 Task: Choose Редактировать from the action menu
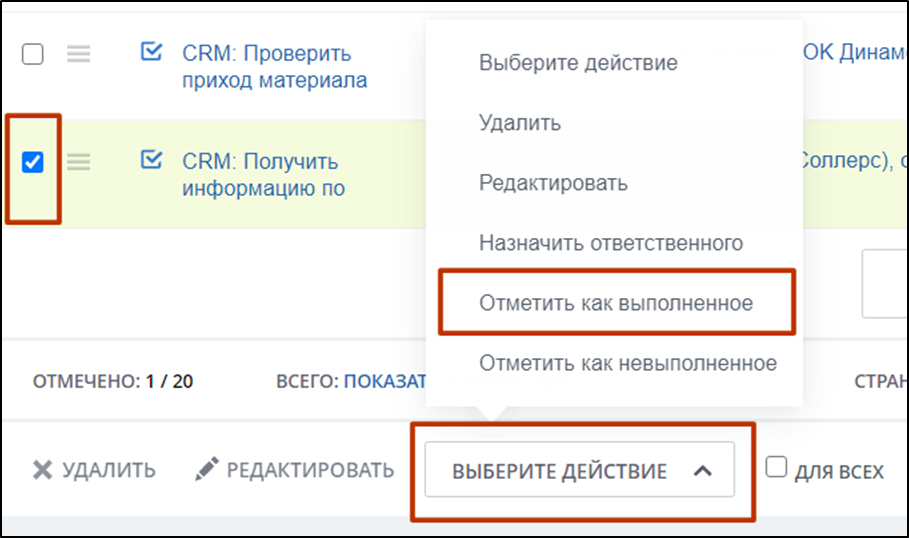[553, 183]
